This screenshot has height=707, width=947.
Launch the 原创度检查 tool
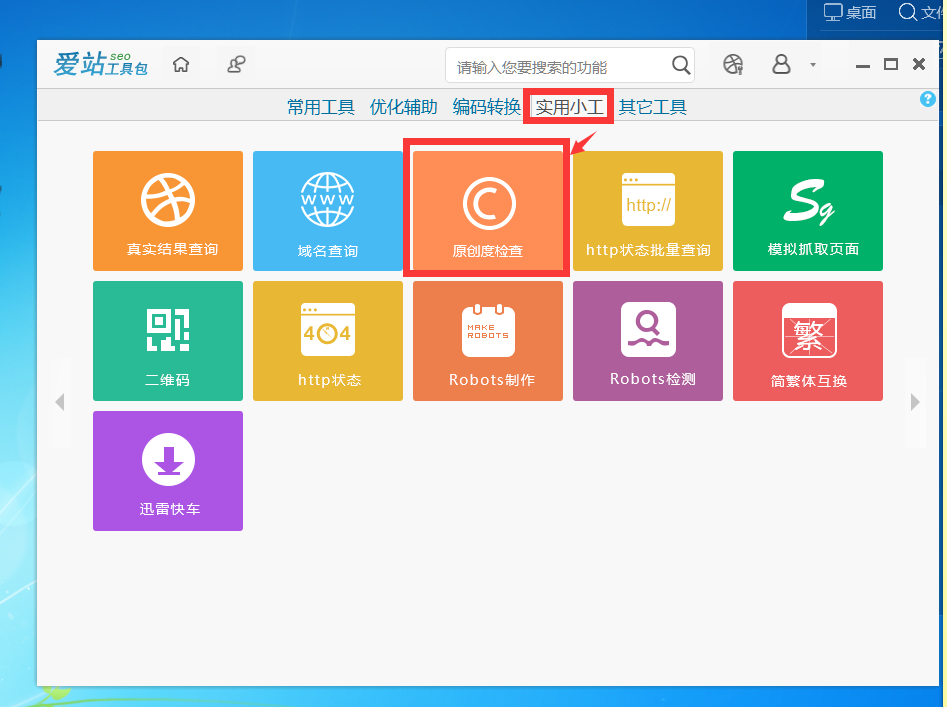coord(488,211)
